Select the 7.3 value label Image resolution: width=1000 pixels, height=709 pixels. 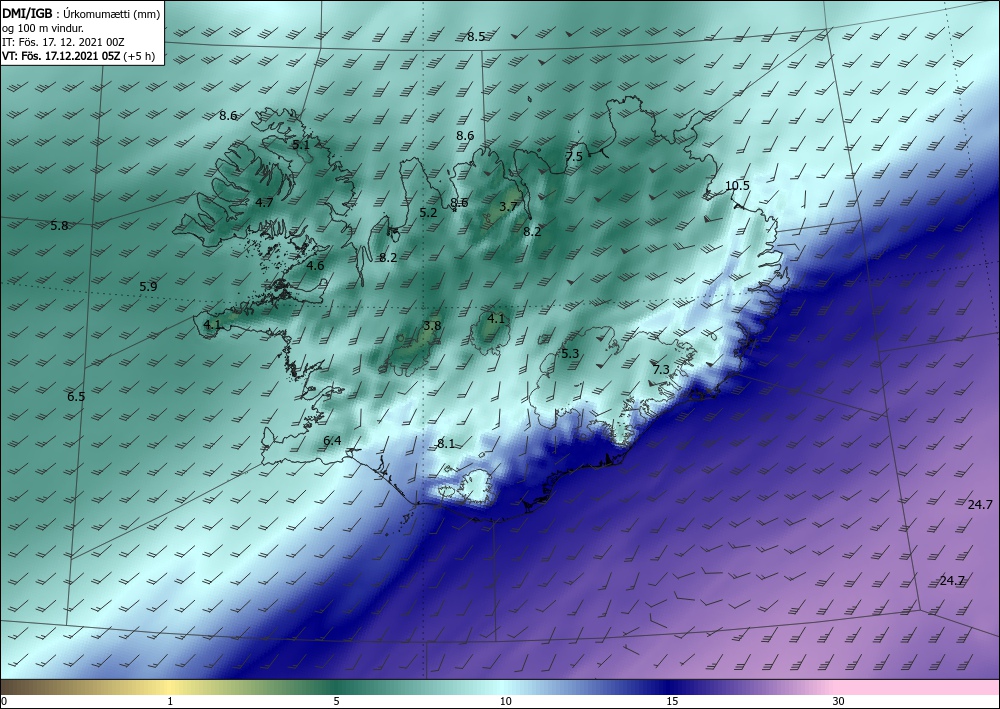click(661, 369)
